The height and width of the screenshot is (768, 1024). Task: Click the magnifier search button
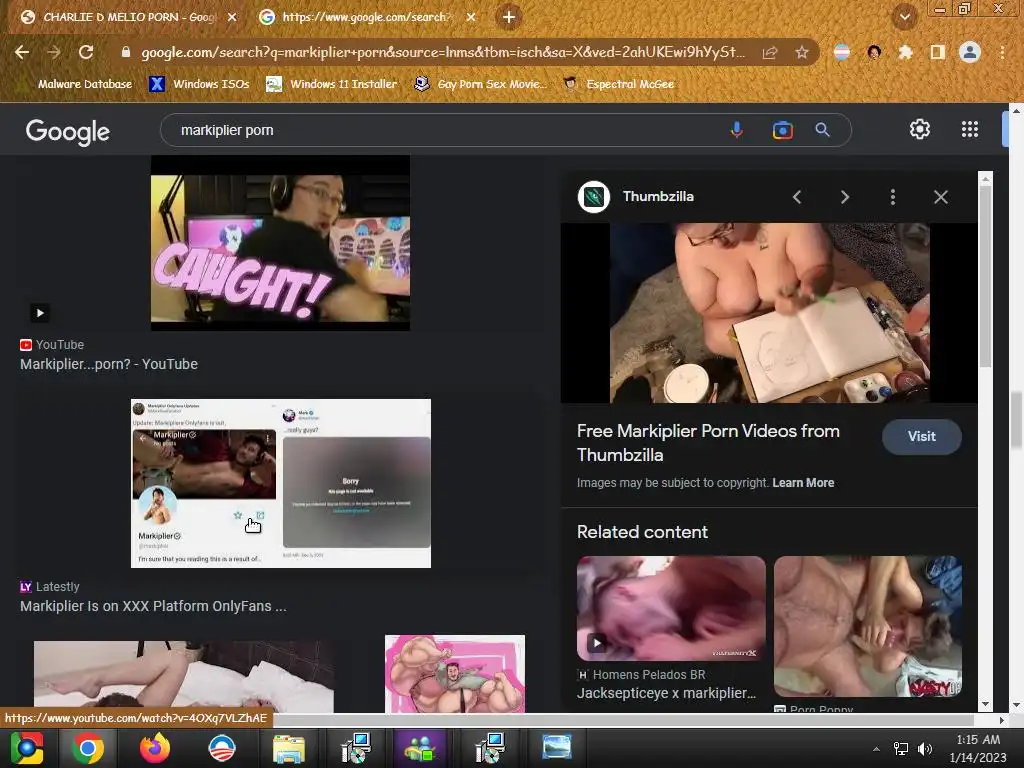point(822,130)
